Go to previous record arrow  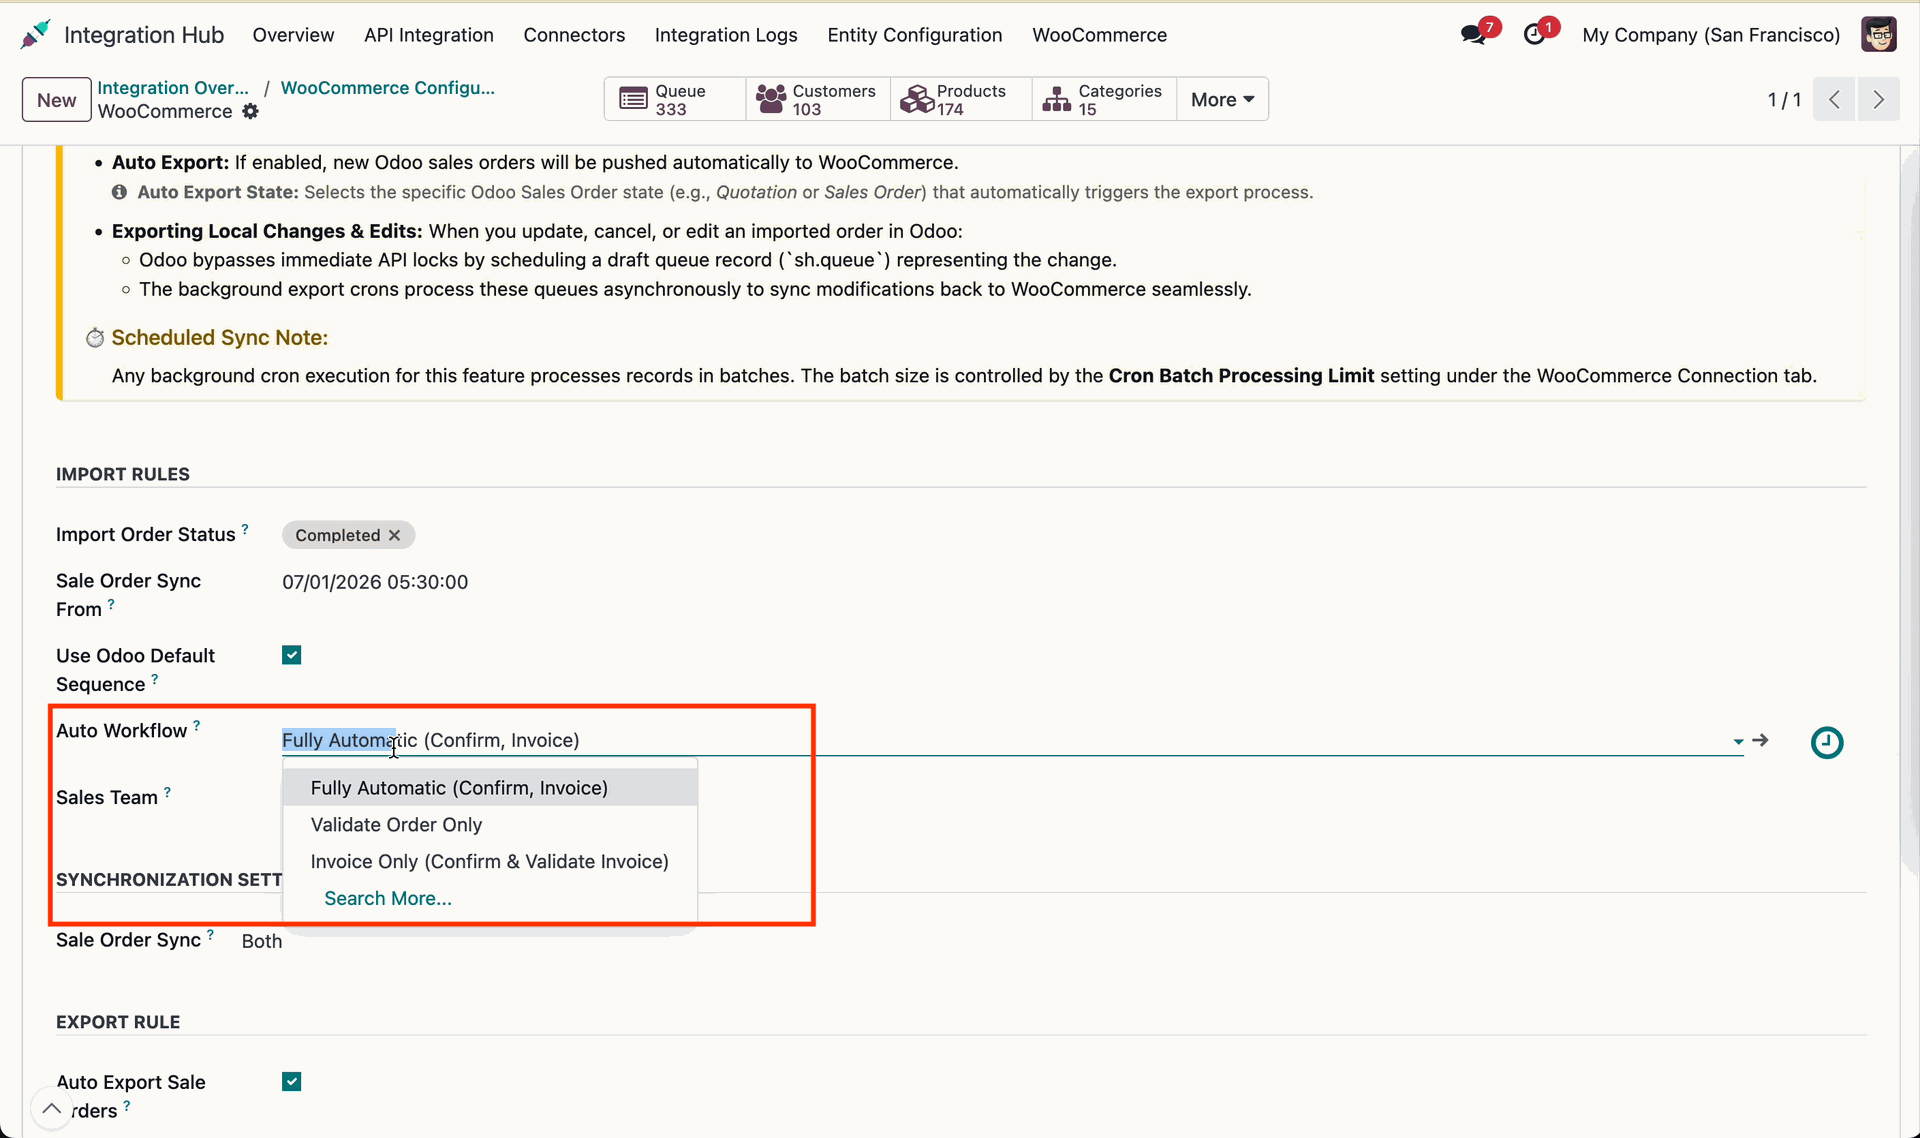pyautogui.click(x=1834, y=99)
